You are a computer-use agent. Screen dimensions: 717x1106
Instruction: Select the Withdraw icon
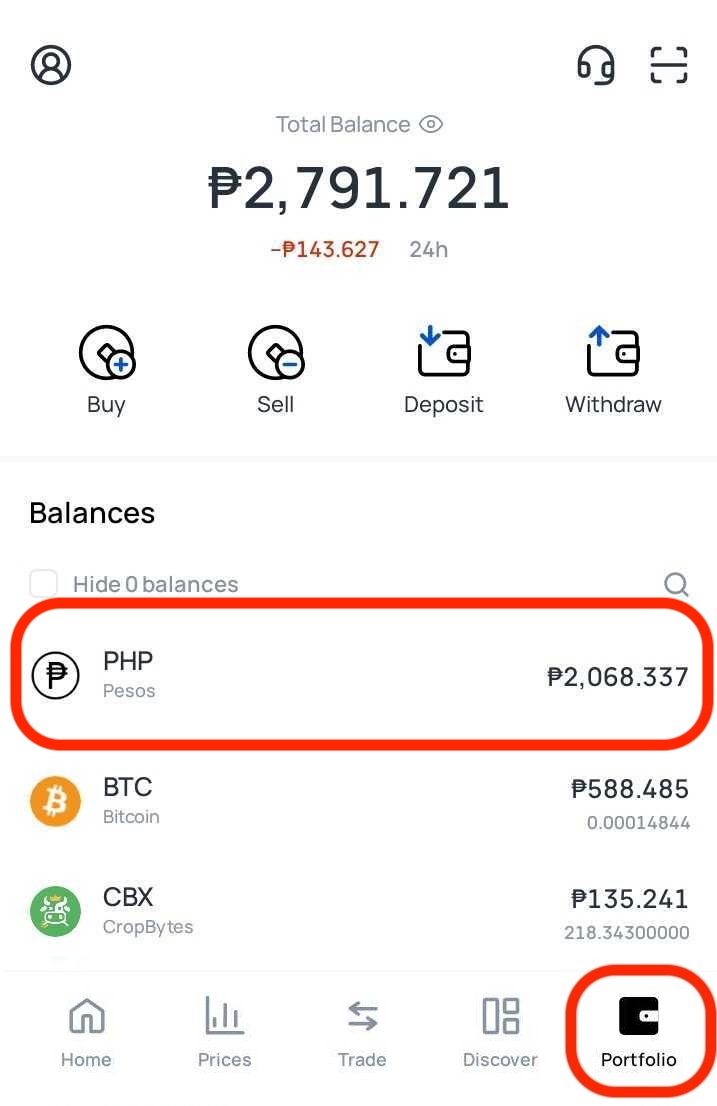(x=613, y=352)
